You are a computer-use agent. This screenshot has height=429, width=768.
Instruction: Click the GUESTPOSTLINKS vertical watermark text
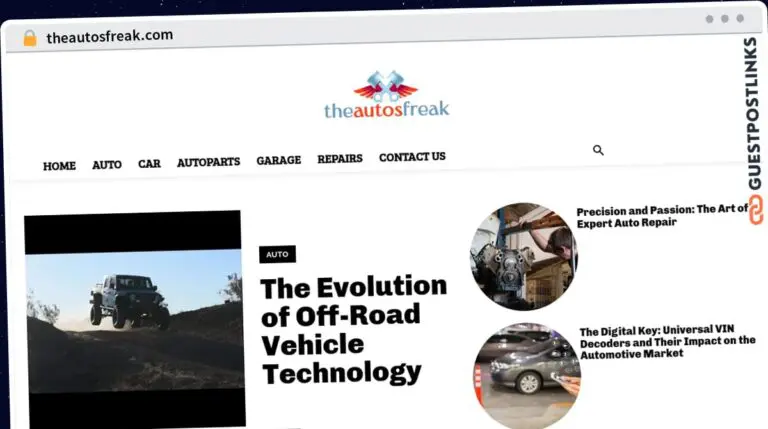pyautogui.click(x=754, y=113)
